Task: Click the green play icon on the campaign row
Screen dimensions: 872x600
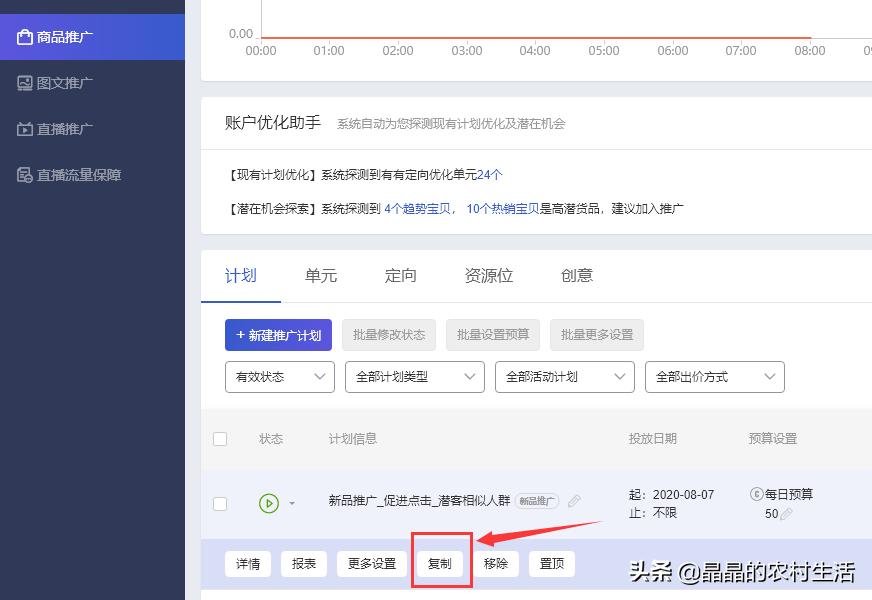Action: [268, 504]
